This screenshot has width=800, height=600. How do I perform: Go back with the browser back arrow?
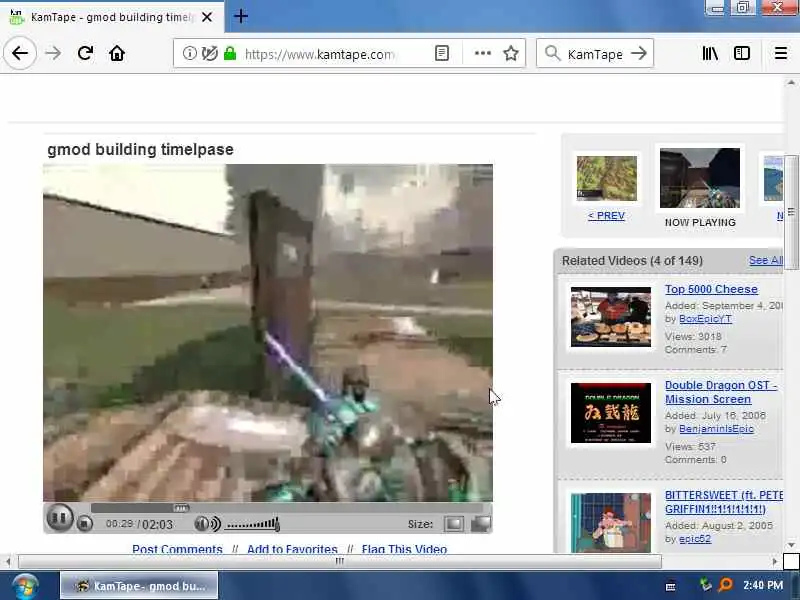coord(20,53)
